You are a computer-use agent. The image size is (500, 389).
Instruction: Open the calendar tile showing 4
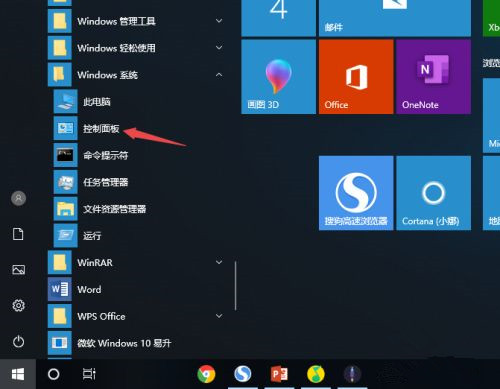278,18
